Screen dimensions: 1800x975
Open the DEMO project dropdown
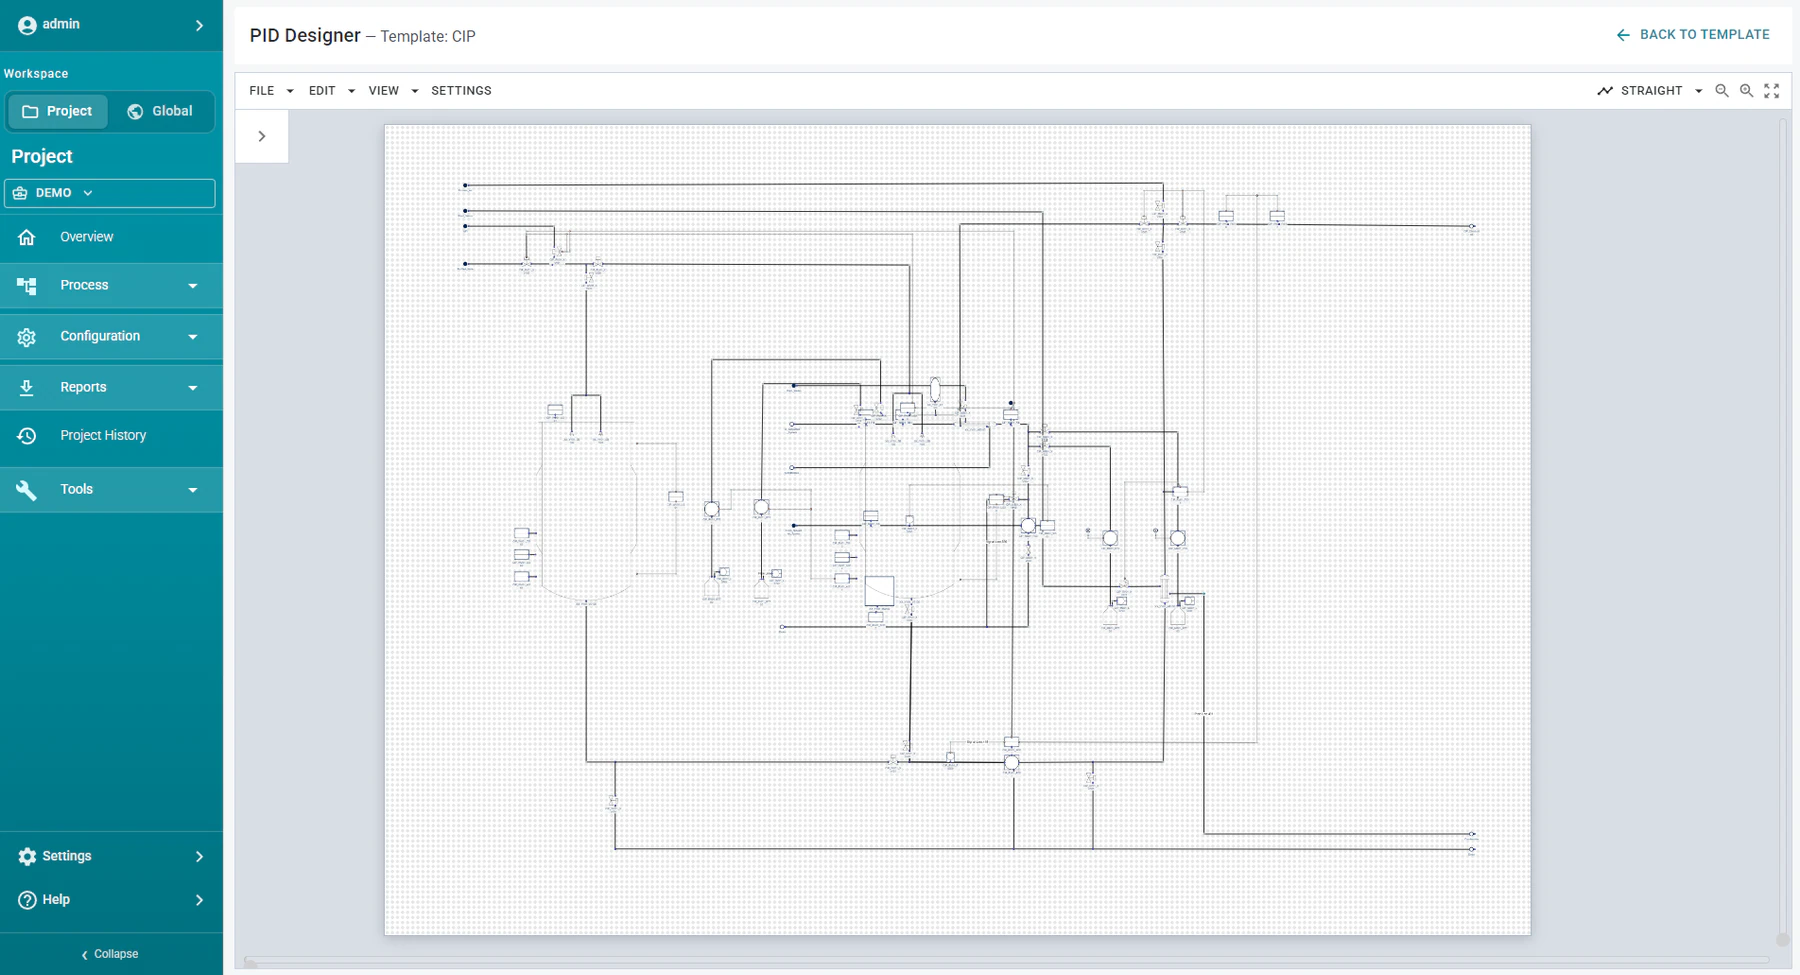coord(110,193)
